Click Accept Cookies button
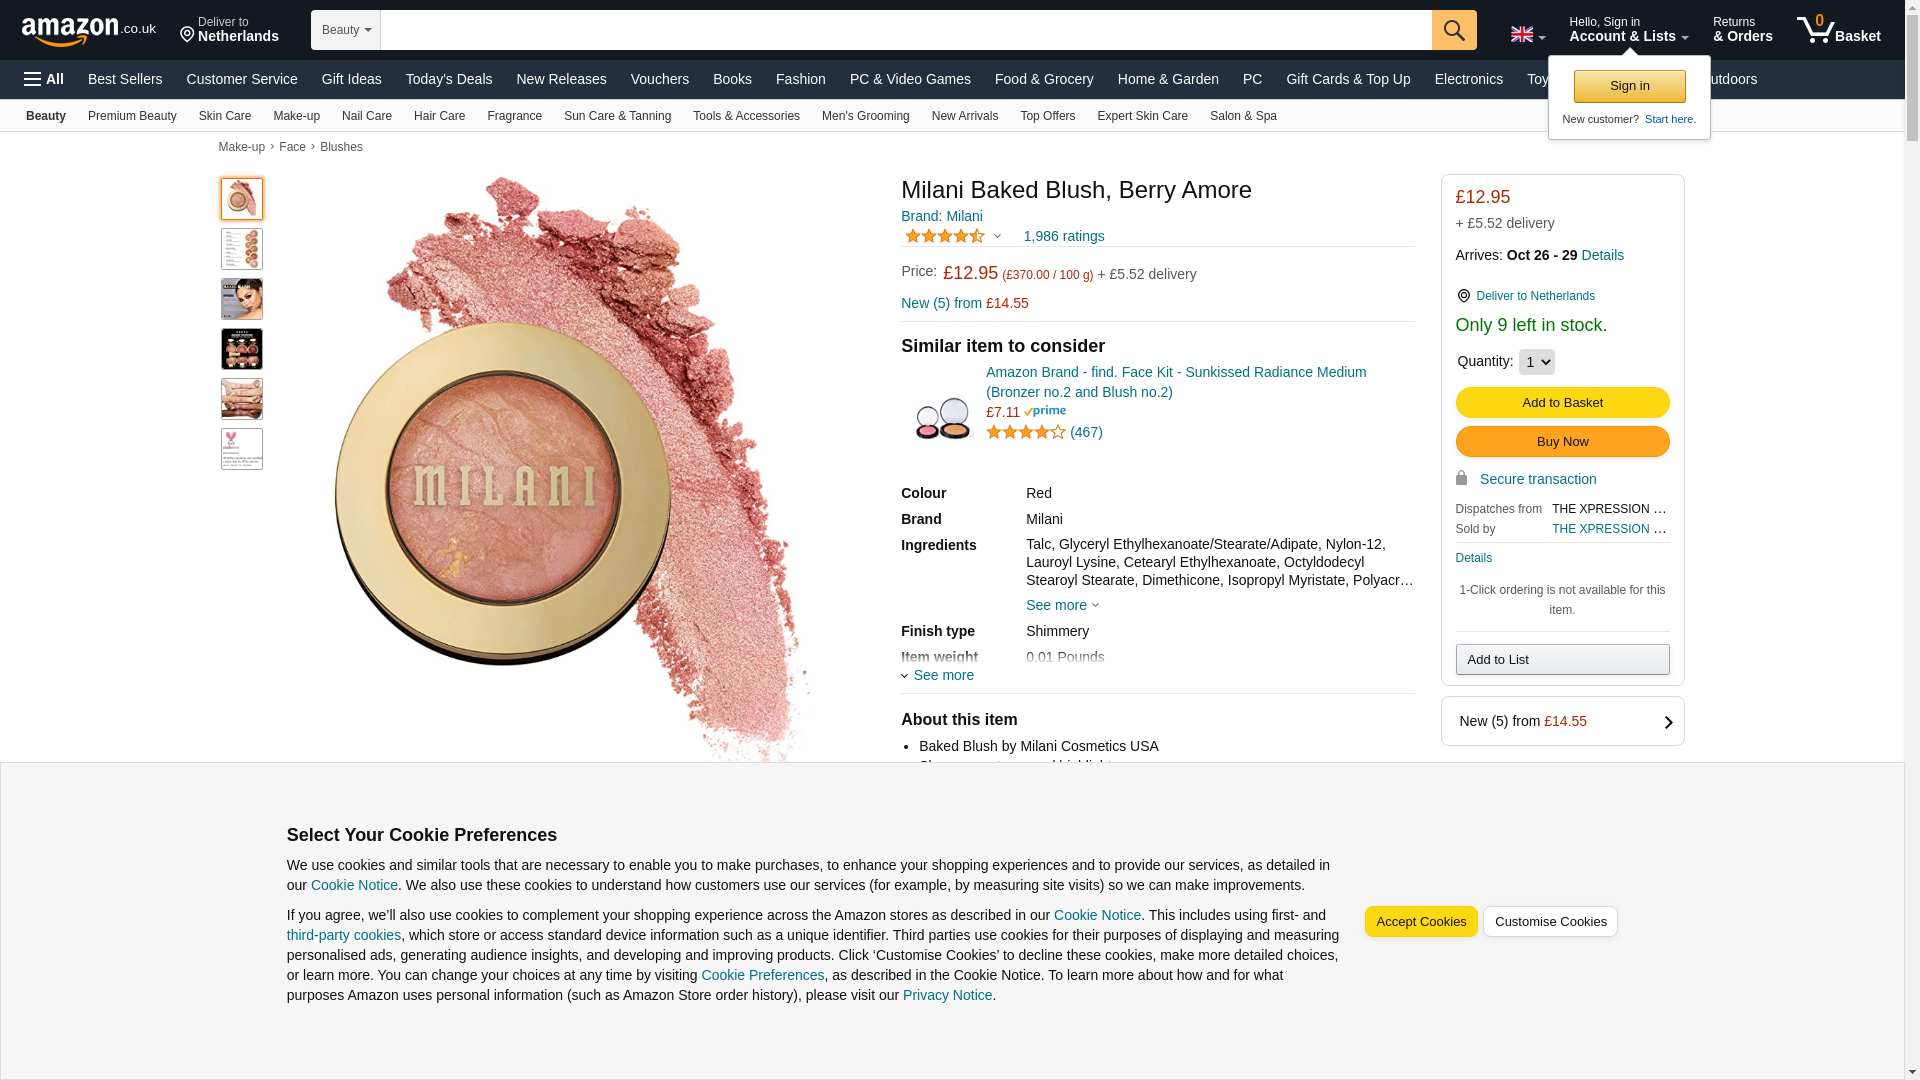 [x=1420, y=922]
